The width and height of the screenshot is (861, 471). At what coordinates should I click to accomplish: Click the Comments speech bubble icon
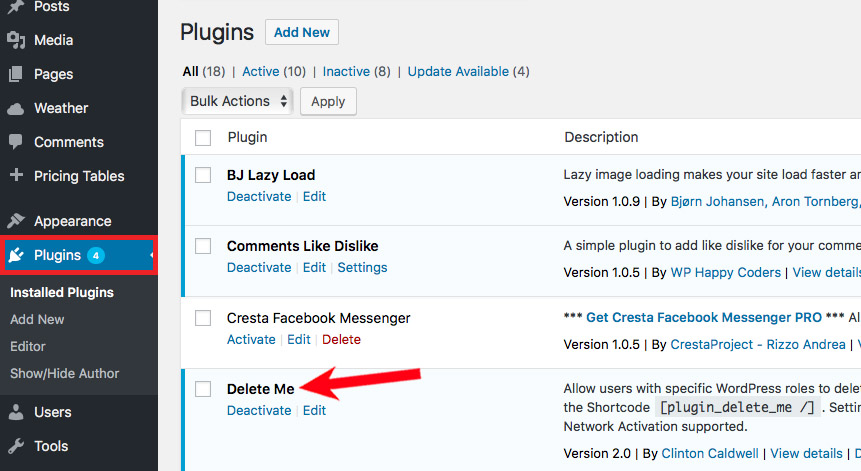[x=16, y=142]
